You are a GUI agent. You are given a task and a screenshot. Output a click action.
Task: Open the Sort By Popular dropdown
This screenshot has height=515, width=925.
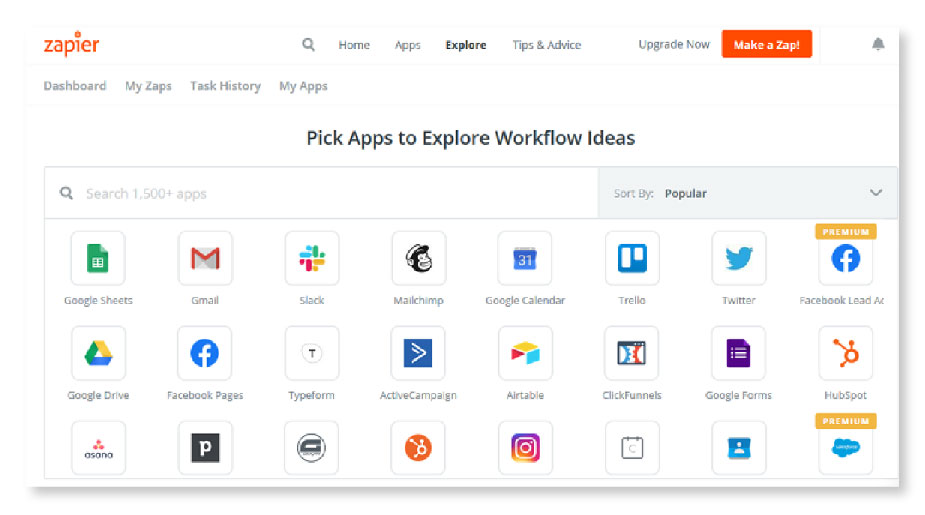[747, 193]
